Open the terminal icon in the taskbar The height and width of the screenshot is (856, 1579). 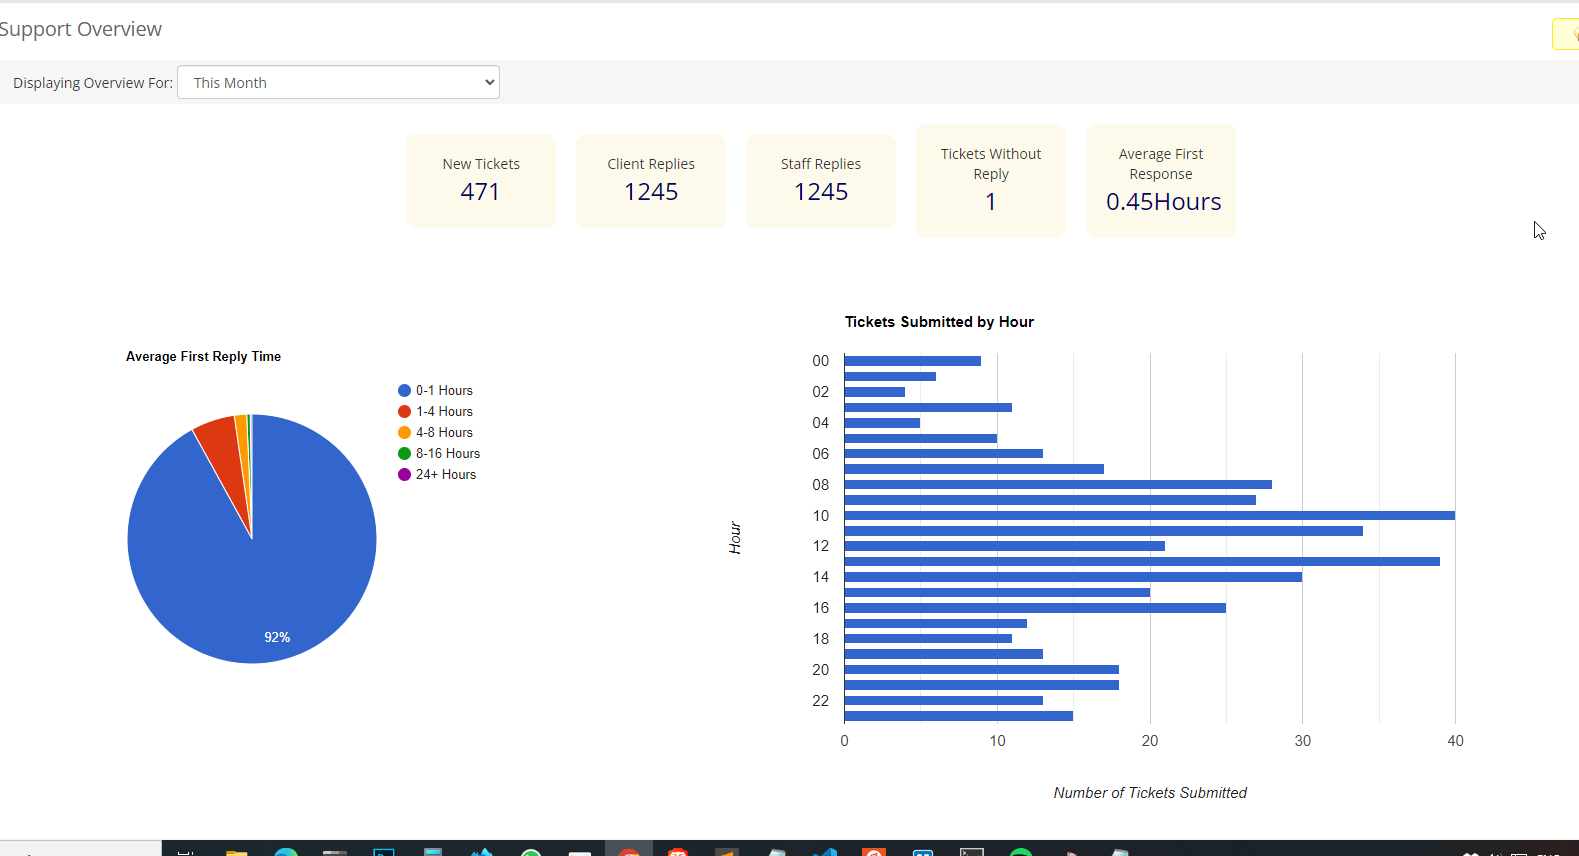tap(972, 851)
